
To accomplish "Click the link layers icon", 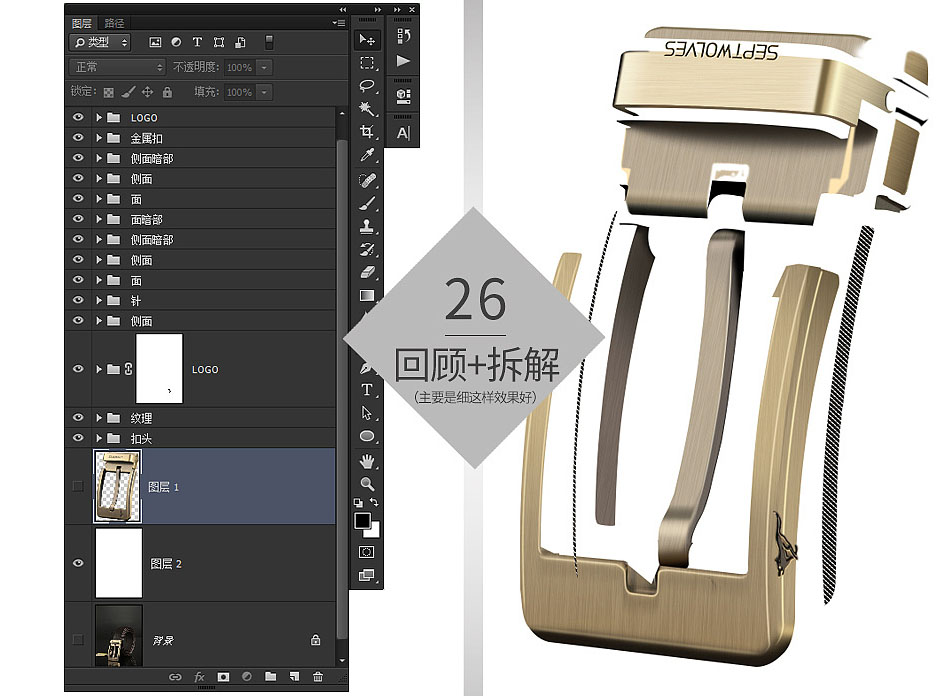I will [x=175, y=677].
